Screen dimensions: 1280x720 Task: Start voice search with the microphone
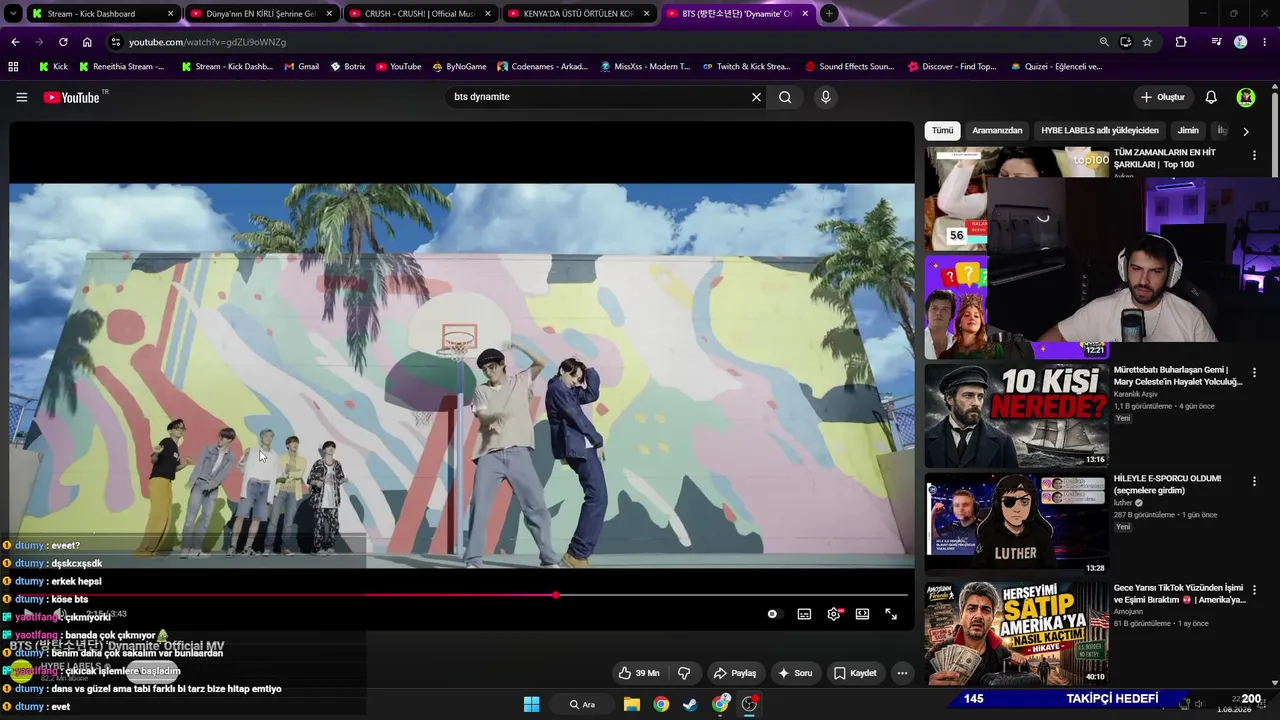tap(825, 97)
